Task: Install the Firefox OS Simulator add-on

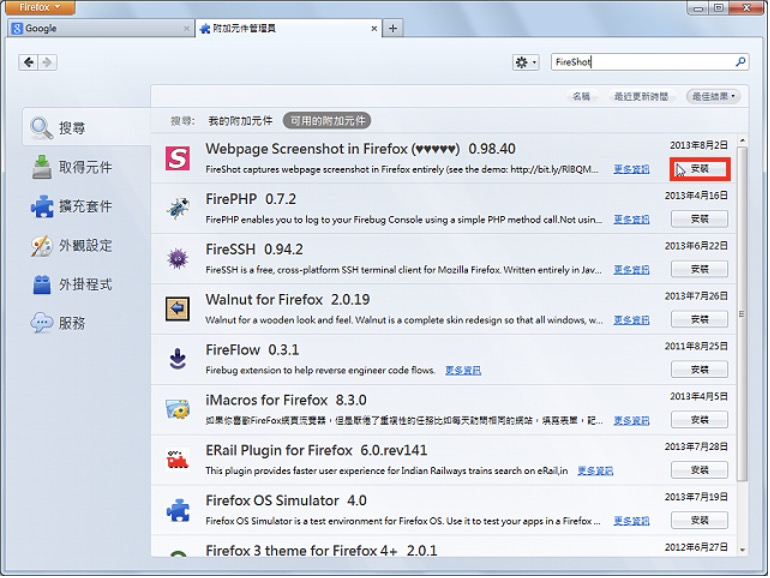Action: pos(699,521)
